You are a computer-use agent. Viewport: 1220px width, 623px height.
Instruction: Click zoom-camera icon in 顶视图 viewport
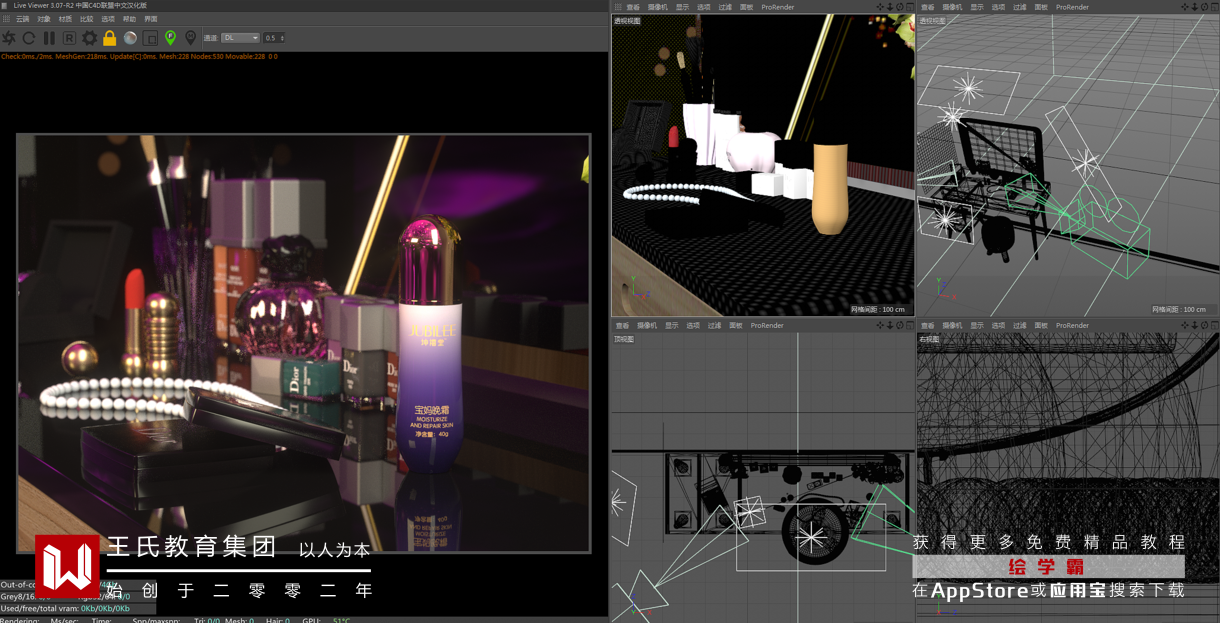(889, 325)
